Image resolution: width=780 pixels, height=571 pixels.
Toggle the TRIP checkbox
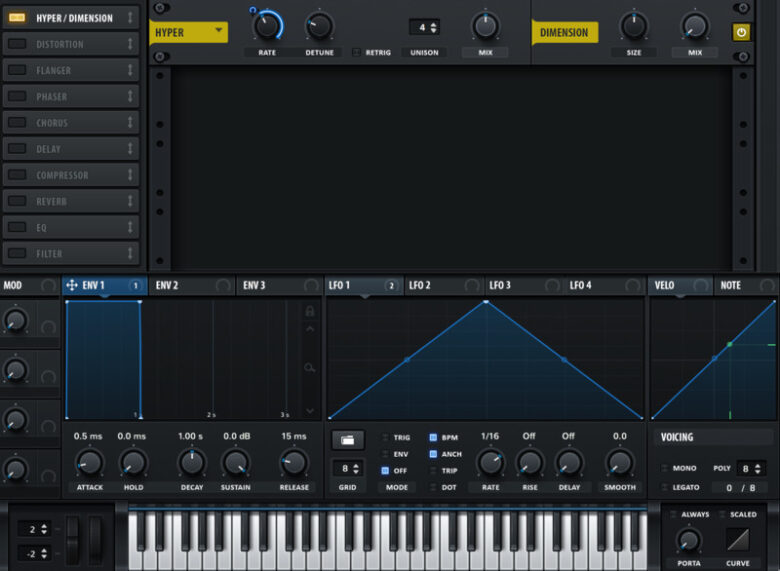[x=433, y=470]
